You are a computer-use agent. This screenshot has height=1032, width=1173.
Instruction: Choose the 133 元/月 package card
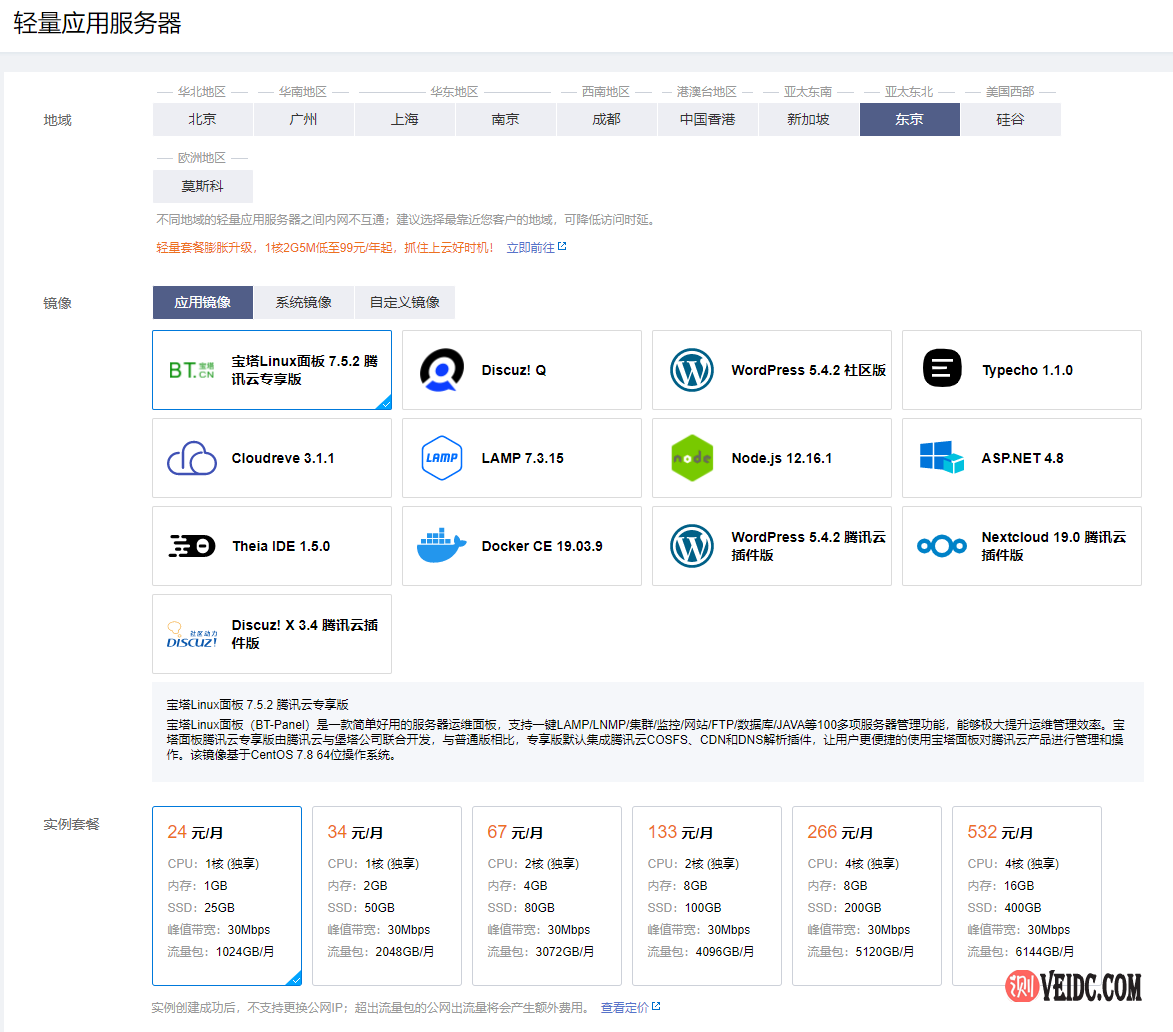pos(707,896)
